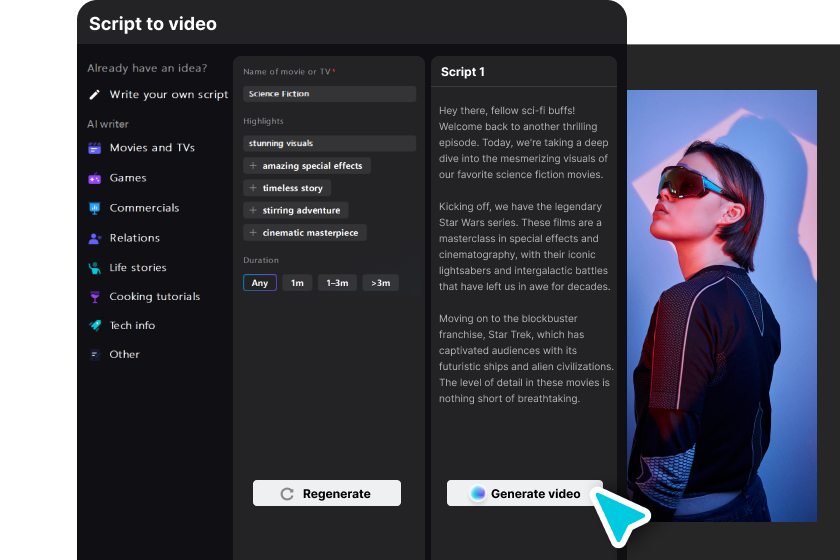840x560 pixels.
Task: Select the Any duration option
Action: click(x=260, y=282)
